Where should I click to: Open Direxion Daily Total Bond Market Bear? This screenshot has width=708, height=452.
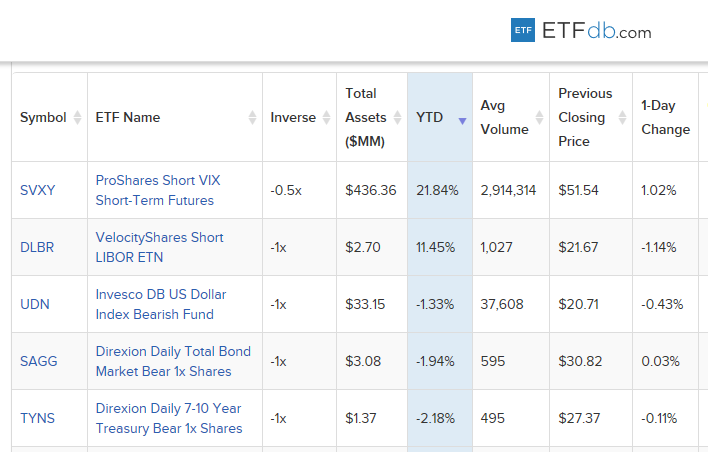[173, 361]
